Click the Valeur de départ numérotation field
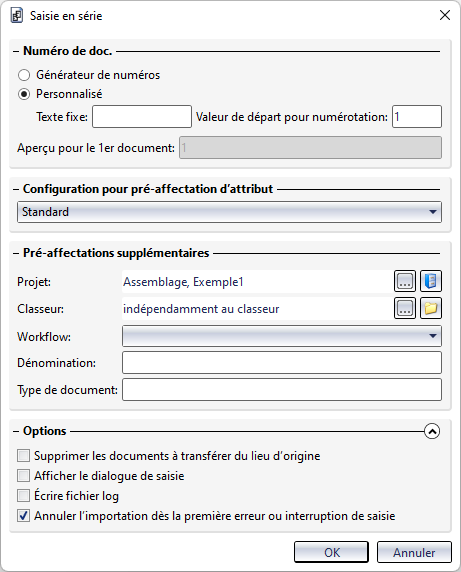The width and height of the screenshot is (461, 572). pyautogui.click(x=417, y=117)
